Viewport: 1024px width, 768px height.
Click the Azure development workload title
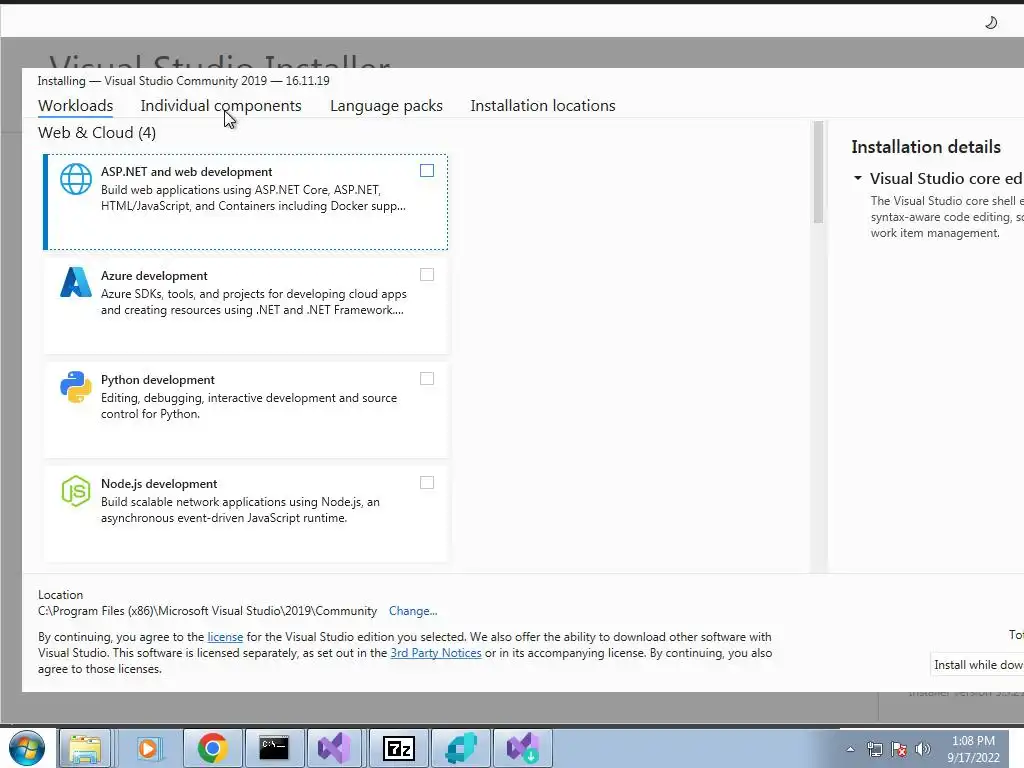click(x=154, y=276)
